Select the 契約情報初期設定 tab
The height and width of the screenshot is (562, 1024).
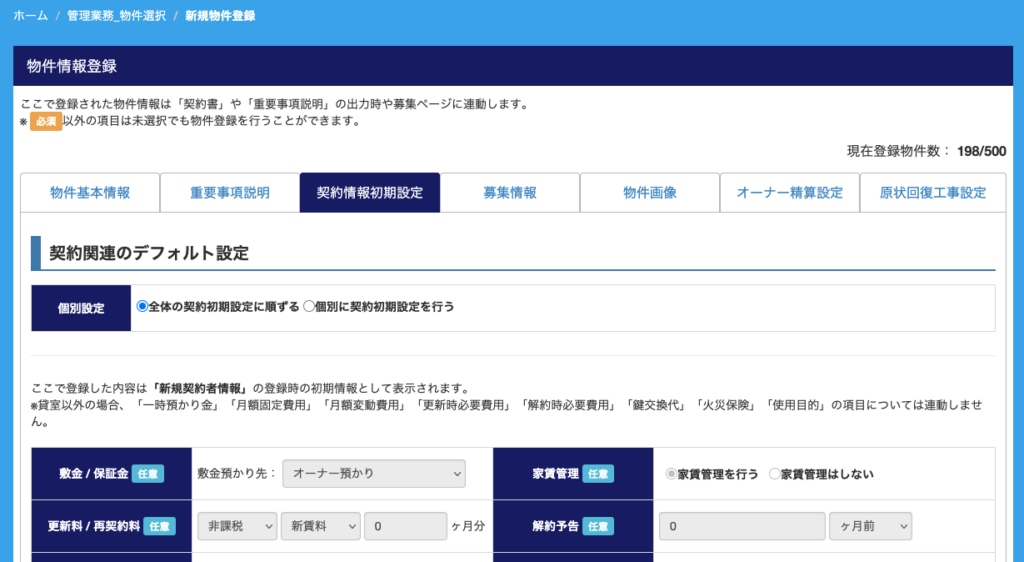click(369, 193)
